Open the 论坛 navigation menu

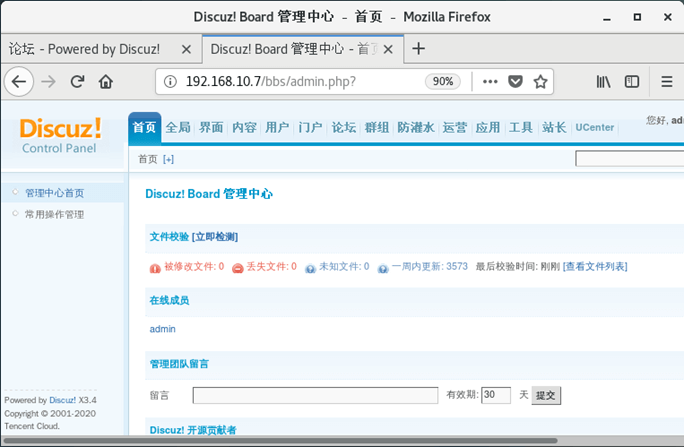[x=344, y=127]
